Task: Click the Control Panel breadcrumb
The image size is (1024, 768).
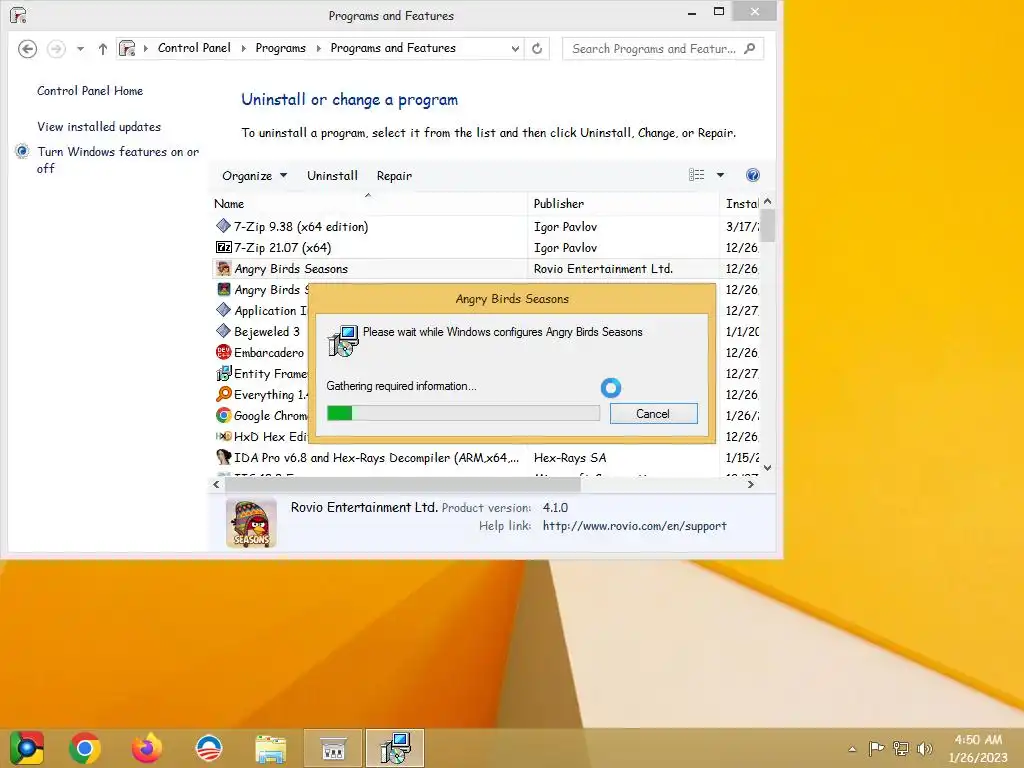Action: (x=194, y=48)
